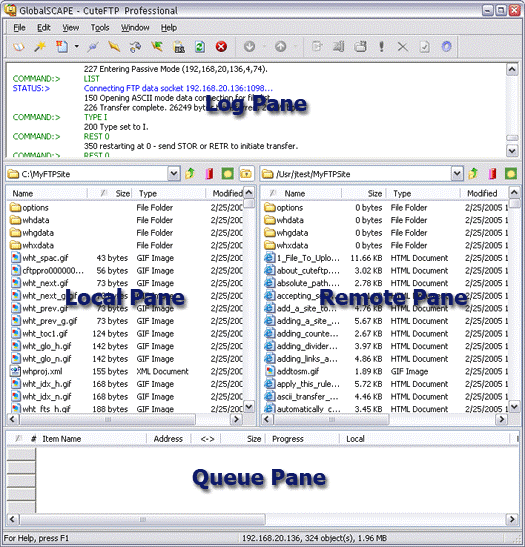Click the green Refresh icon
This screenshot has height=547, width=525.
tap(200, 46)
